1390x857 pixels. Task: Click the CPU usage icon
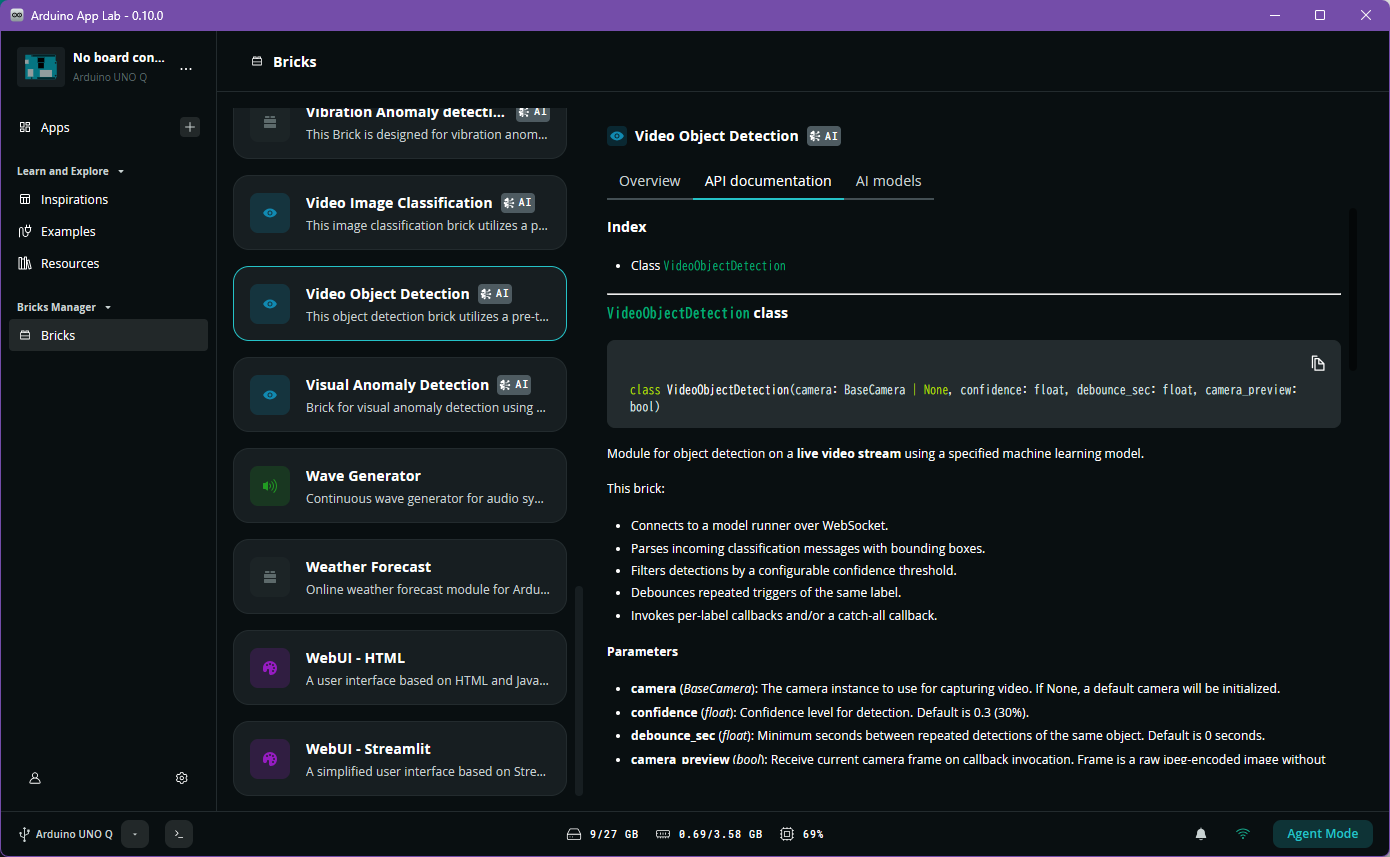[787, 834]
